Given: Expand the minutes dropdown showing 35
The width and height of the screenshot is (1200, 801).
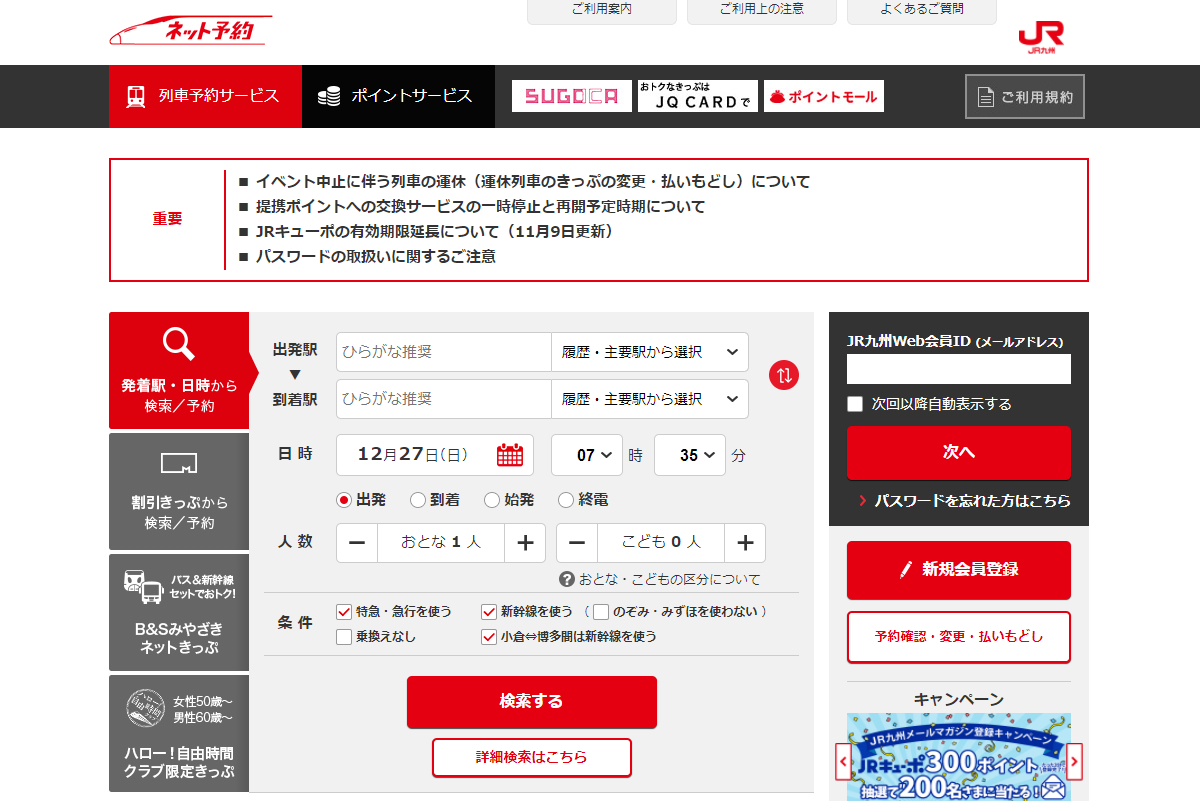Looking at the screenshot, I should click(690, 455).
